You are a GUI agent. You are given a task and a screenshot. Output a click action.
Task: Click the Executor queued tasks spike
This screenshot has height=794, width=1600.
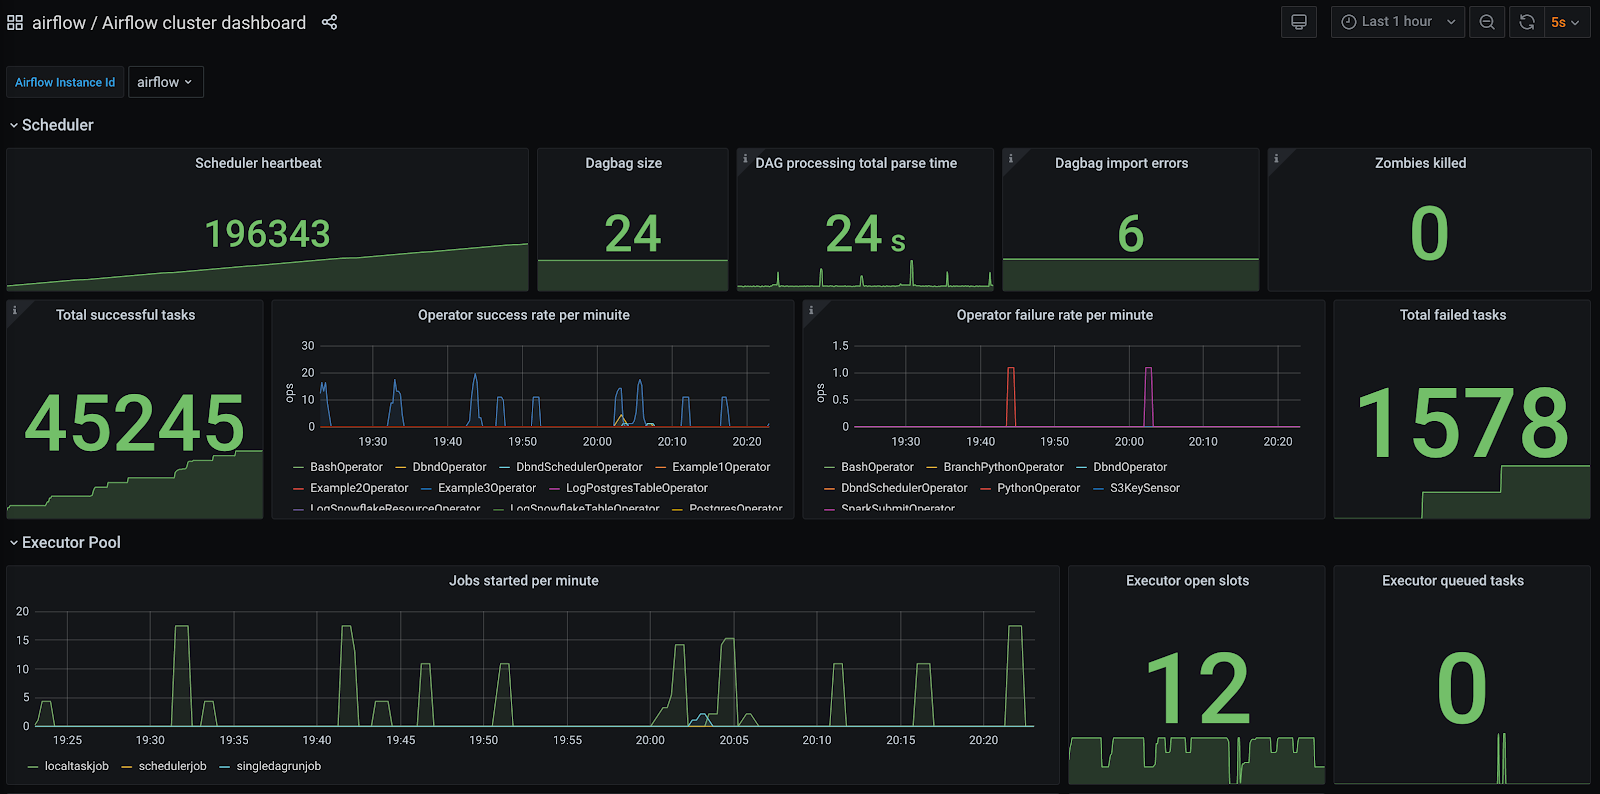1501,758
